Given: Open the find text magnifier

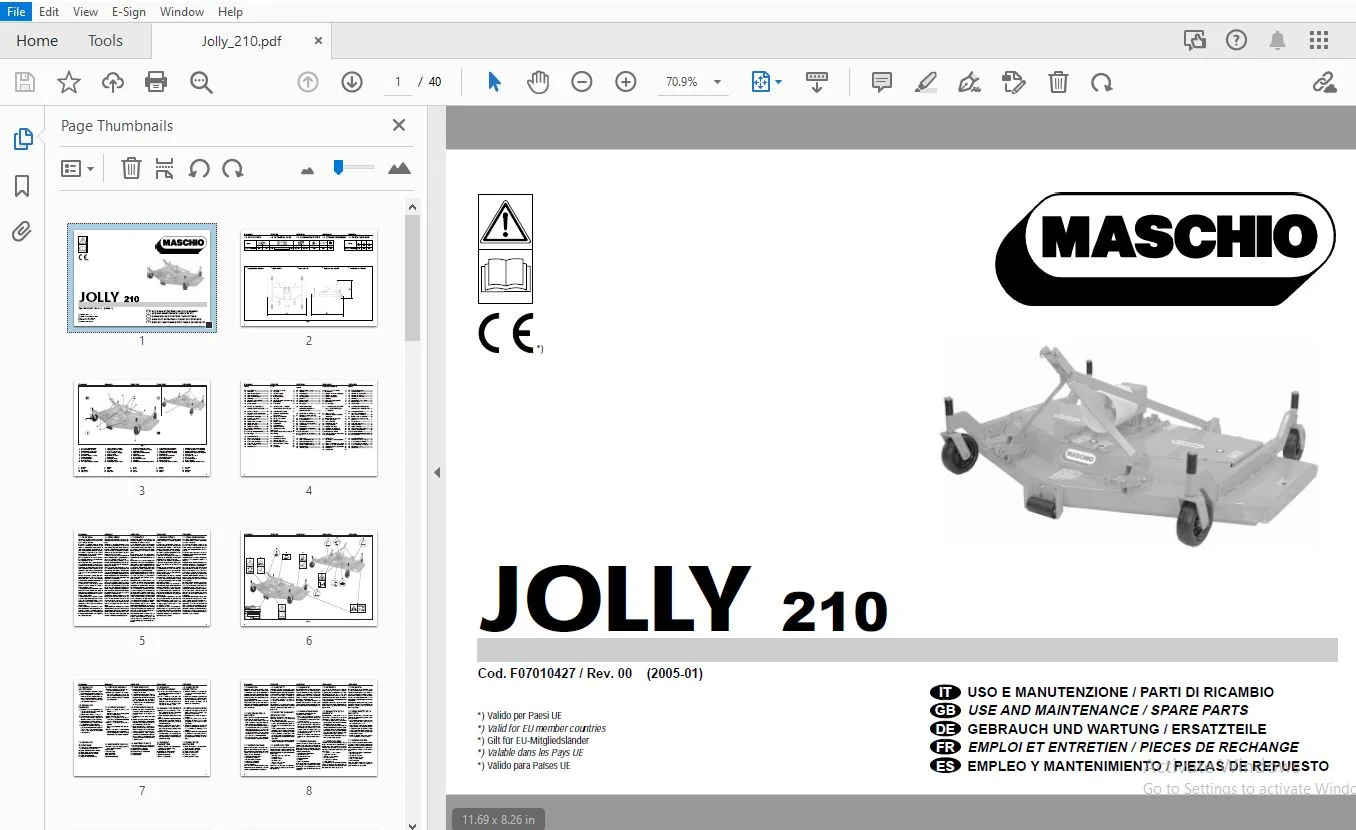Looking at the screenshot, I should (201, 82).
